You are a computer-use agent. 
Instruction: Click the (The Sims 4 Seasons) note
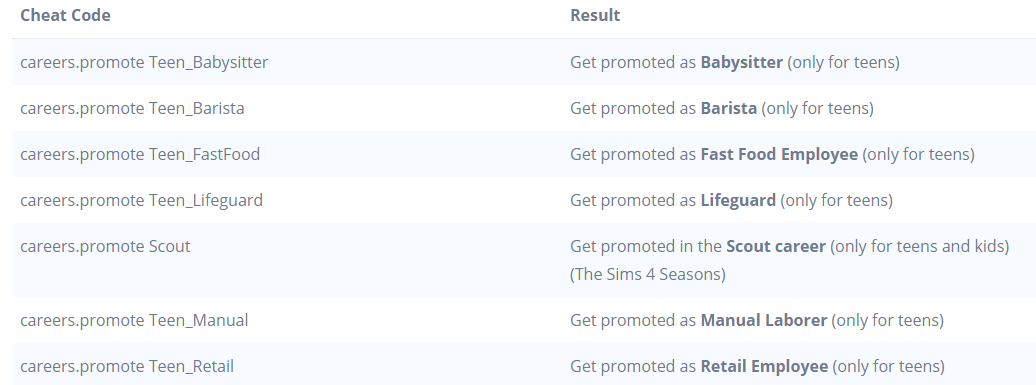(x=648, y=274)
